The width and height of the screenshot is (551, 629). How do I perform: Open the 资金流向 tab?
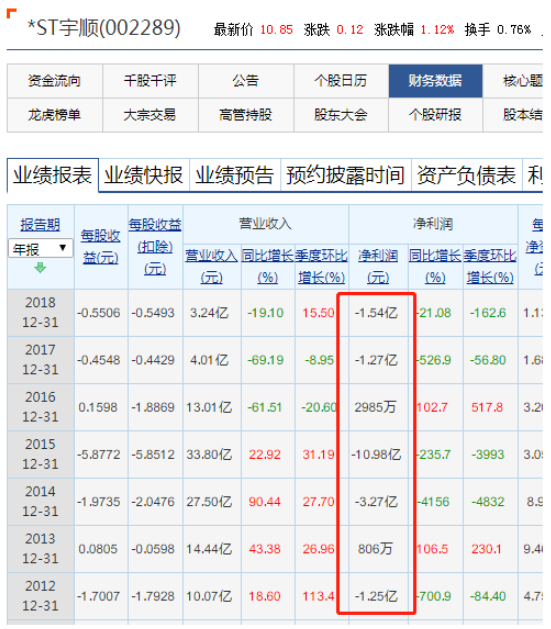point(55,81)
